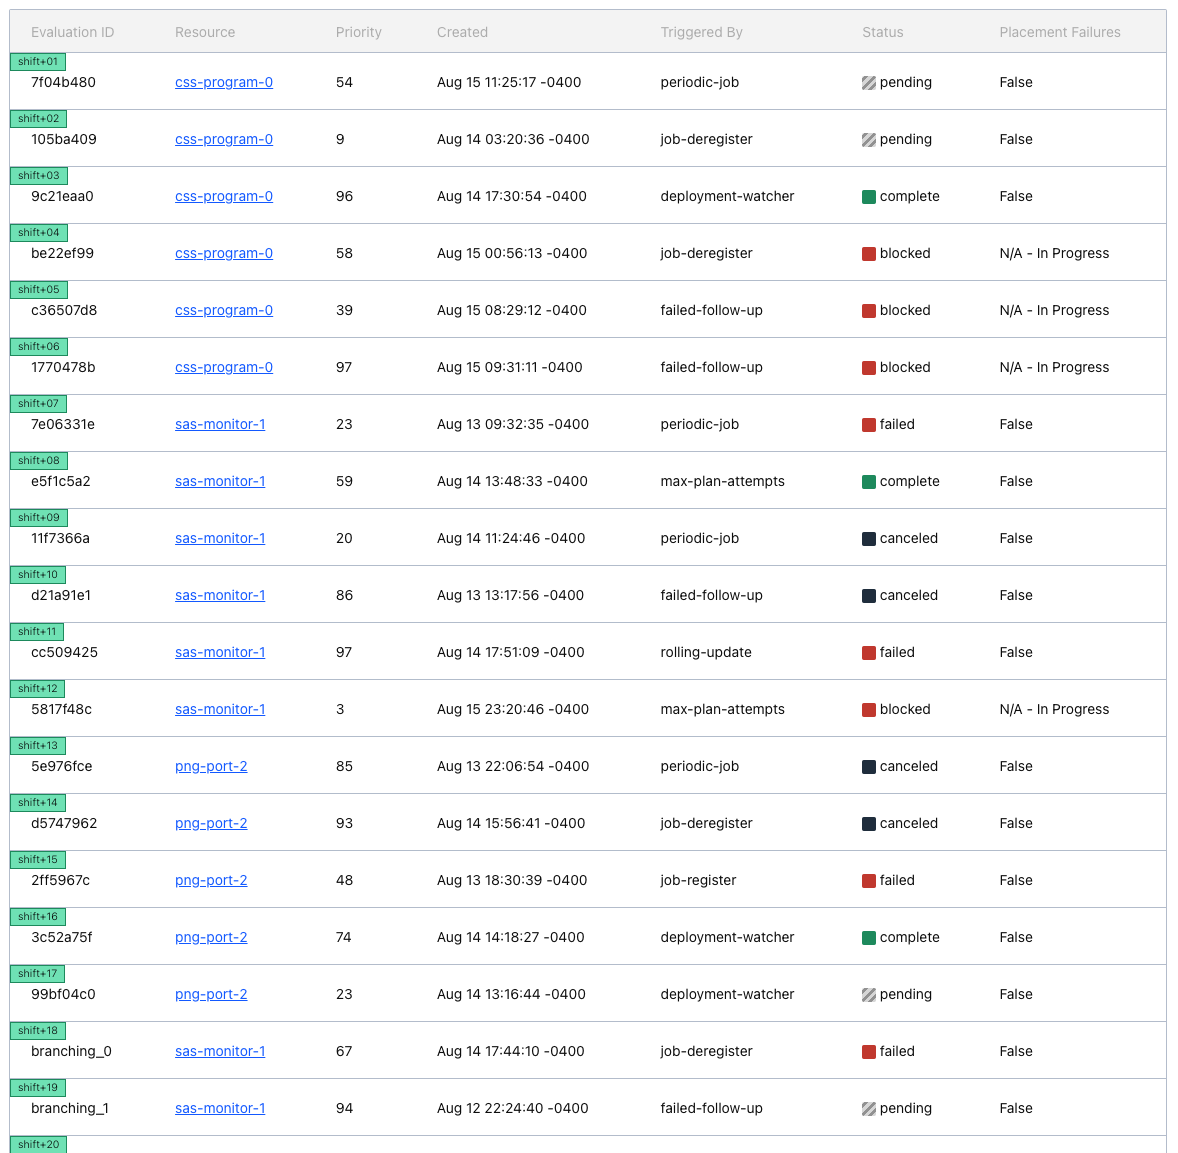Screen dimensions: 1178x1153
Task: Click the failed status icon in branching_0 row
Action: point(868,1052)
